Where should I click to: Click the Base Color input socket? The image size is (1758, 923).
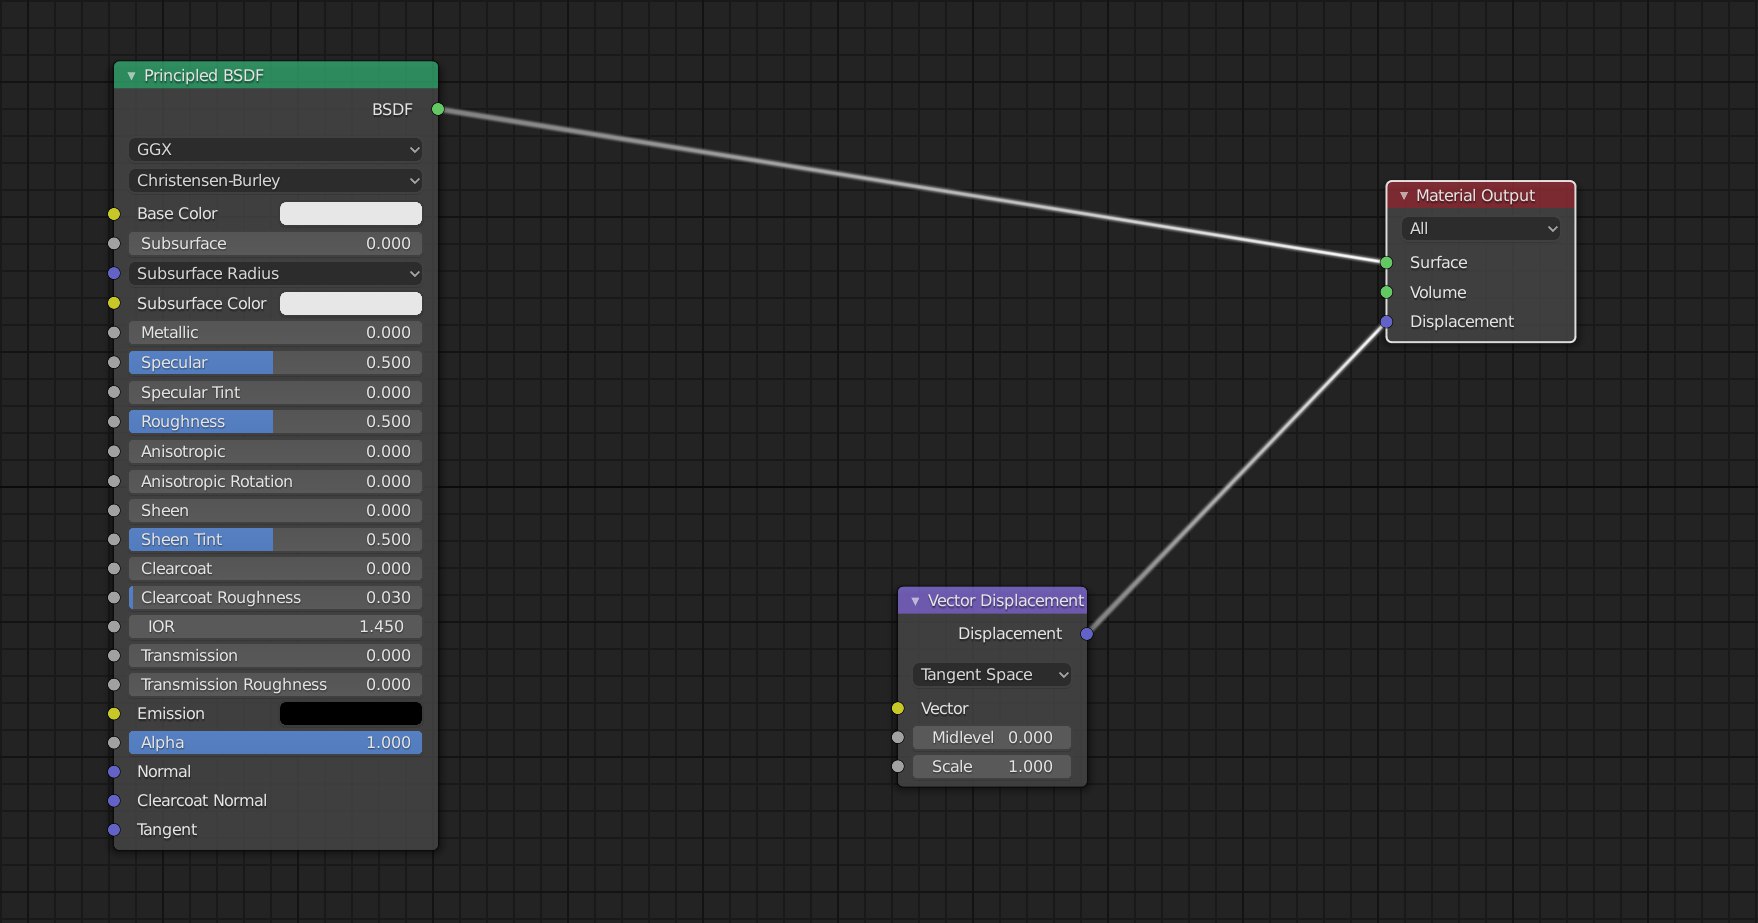pos(114,214)
